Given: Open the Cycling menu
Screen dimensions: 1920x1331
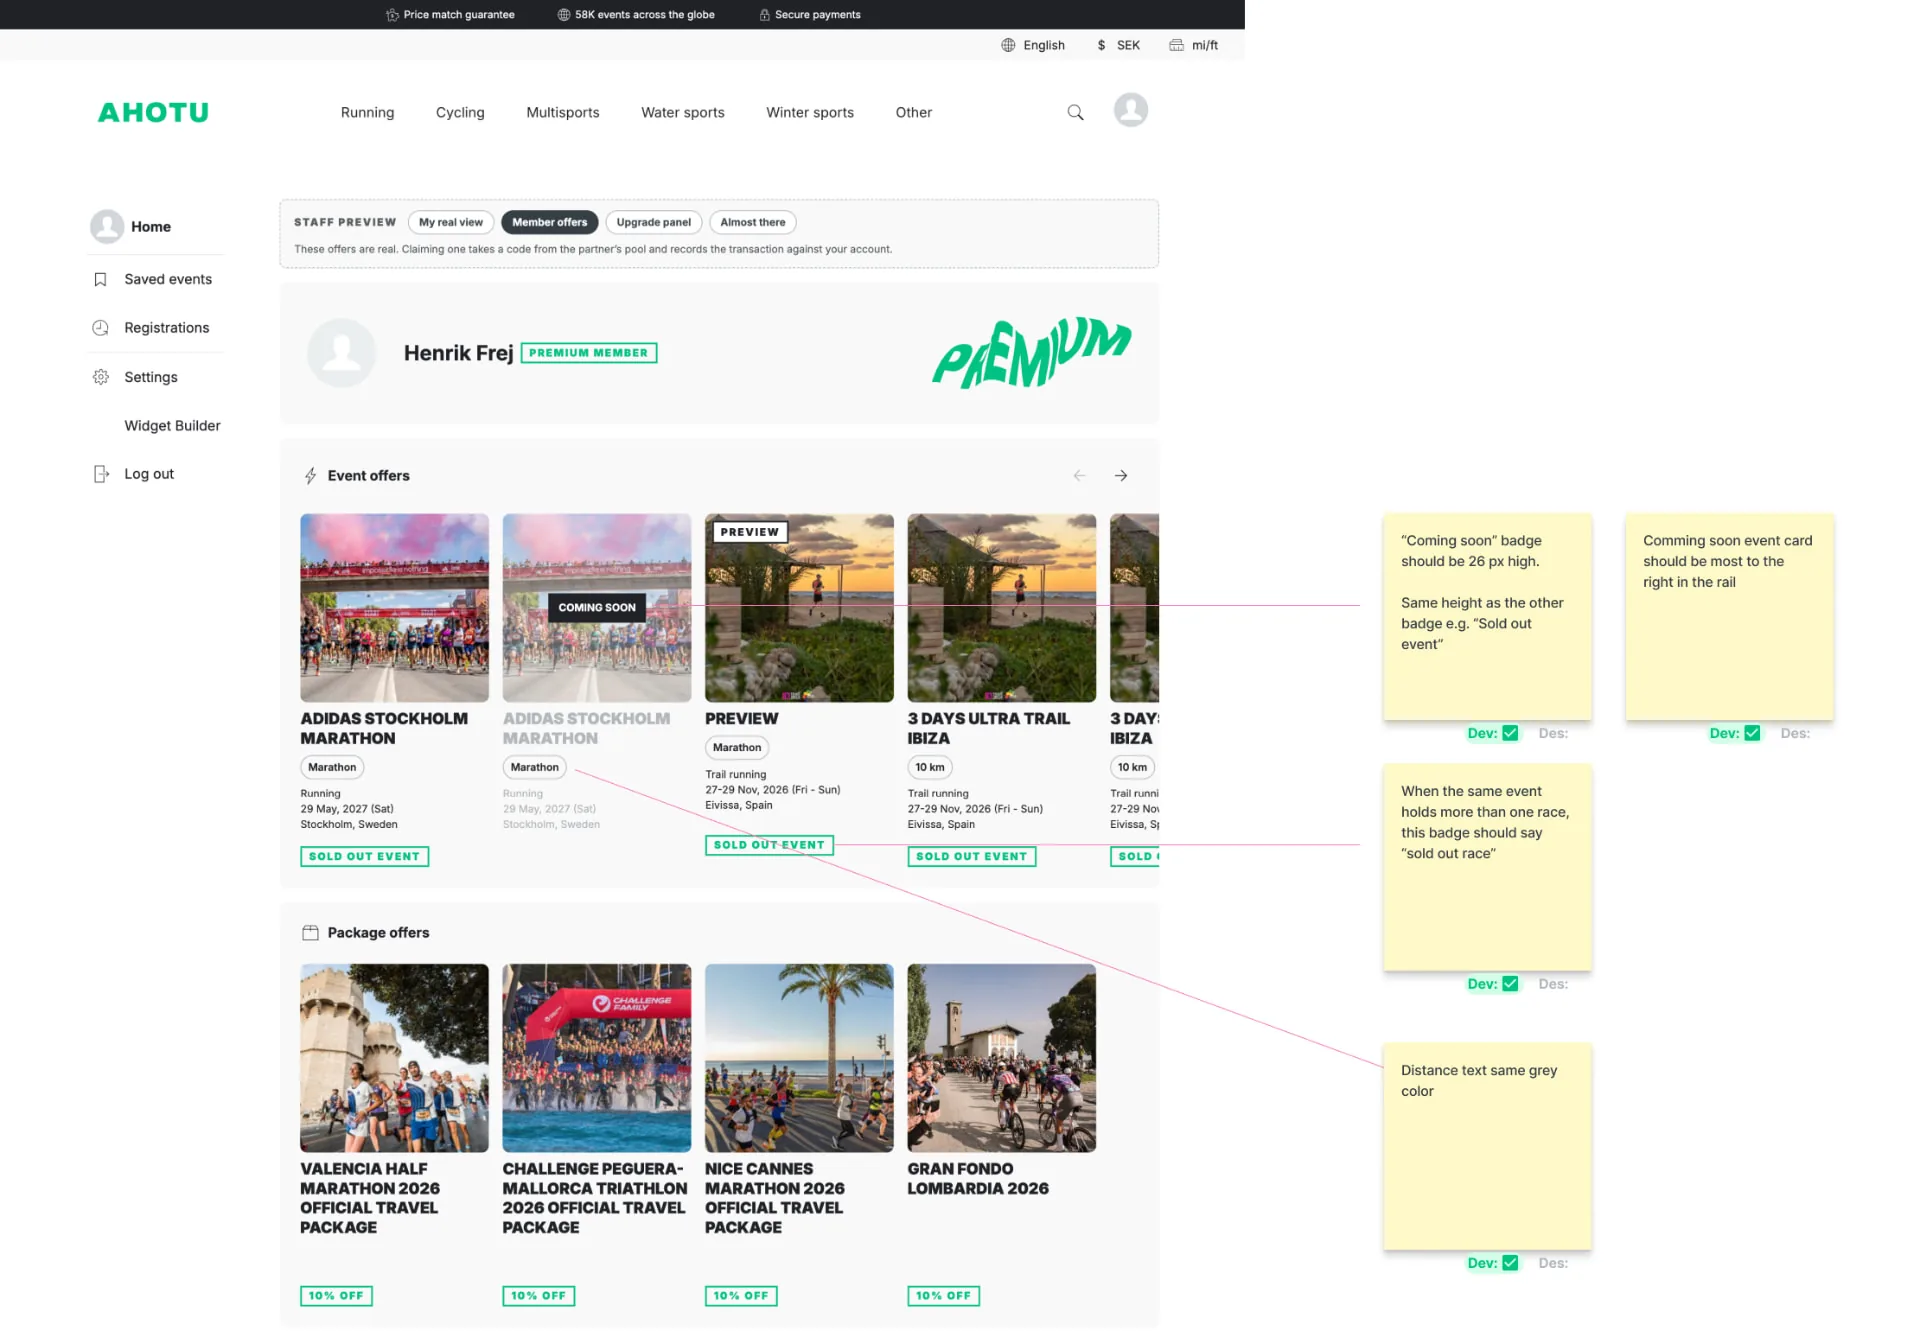Looking at the screenshot, I should pos(460,112).
